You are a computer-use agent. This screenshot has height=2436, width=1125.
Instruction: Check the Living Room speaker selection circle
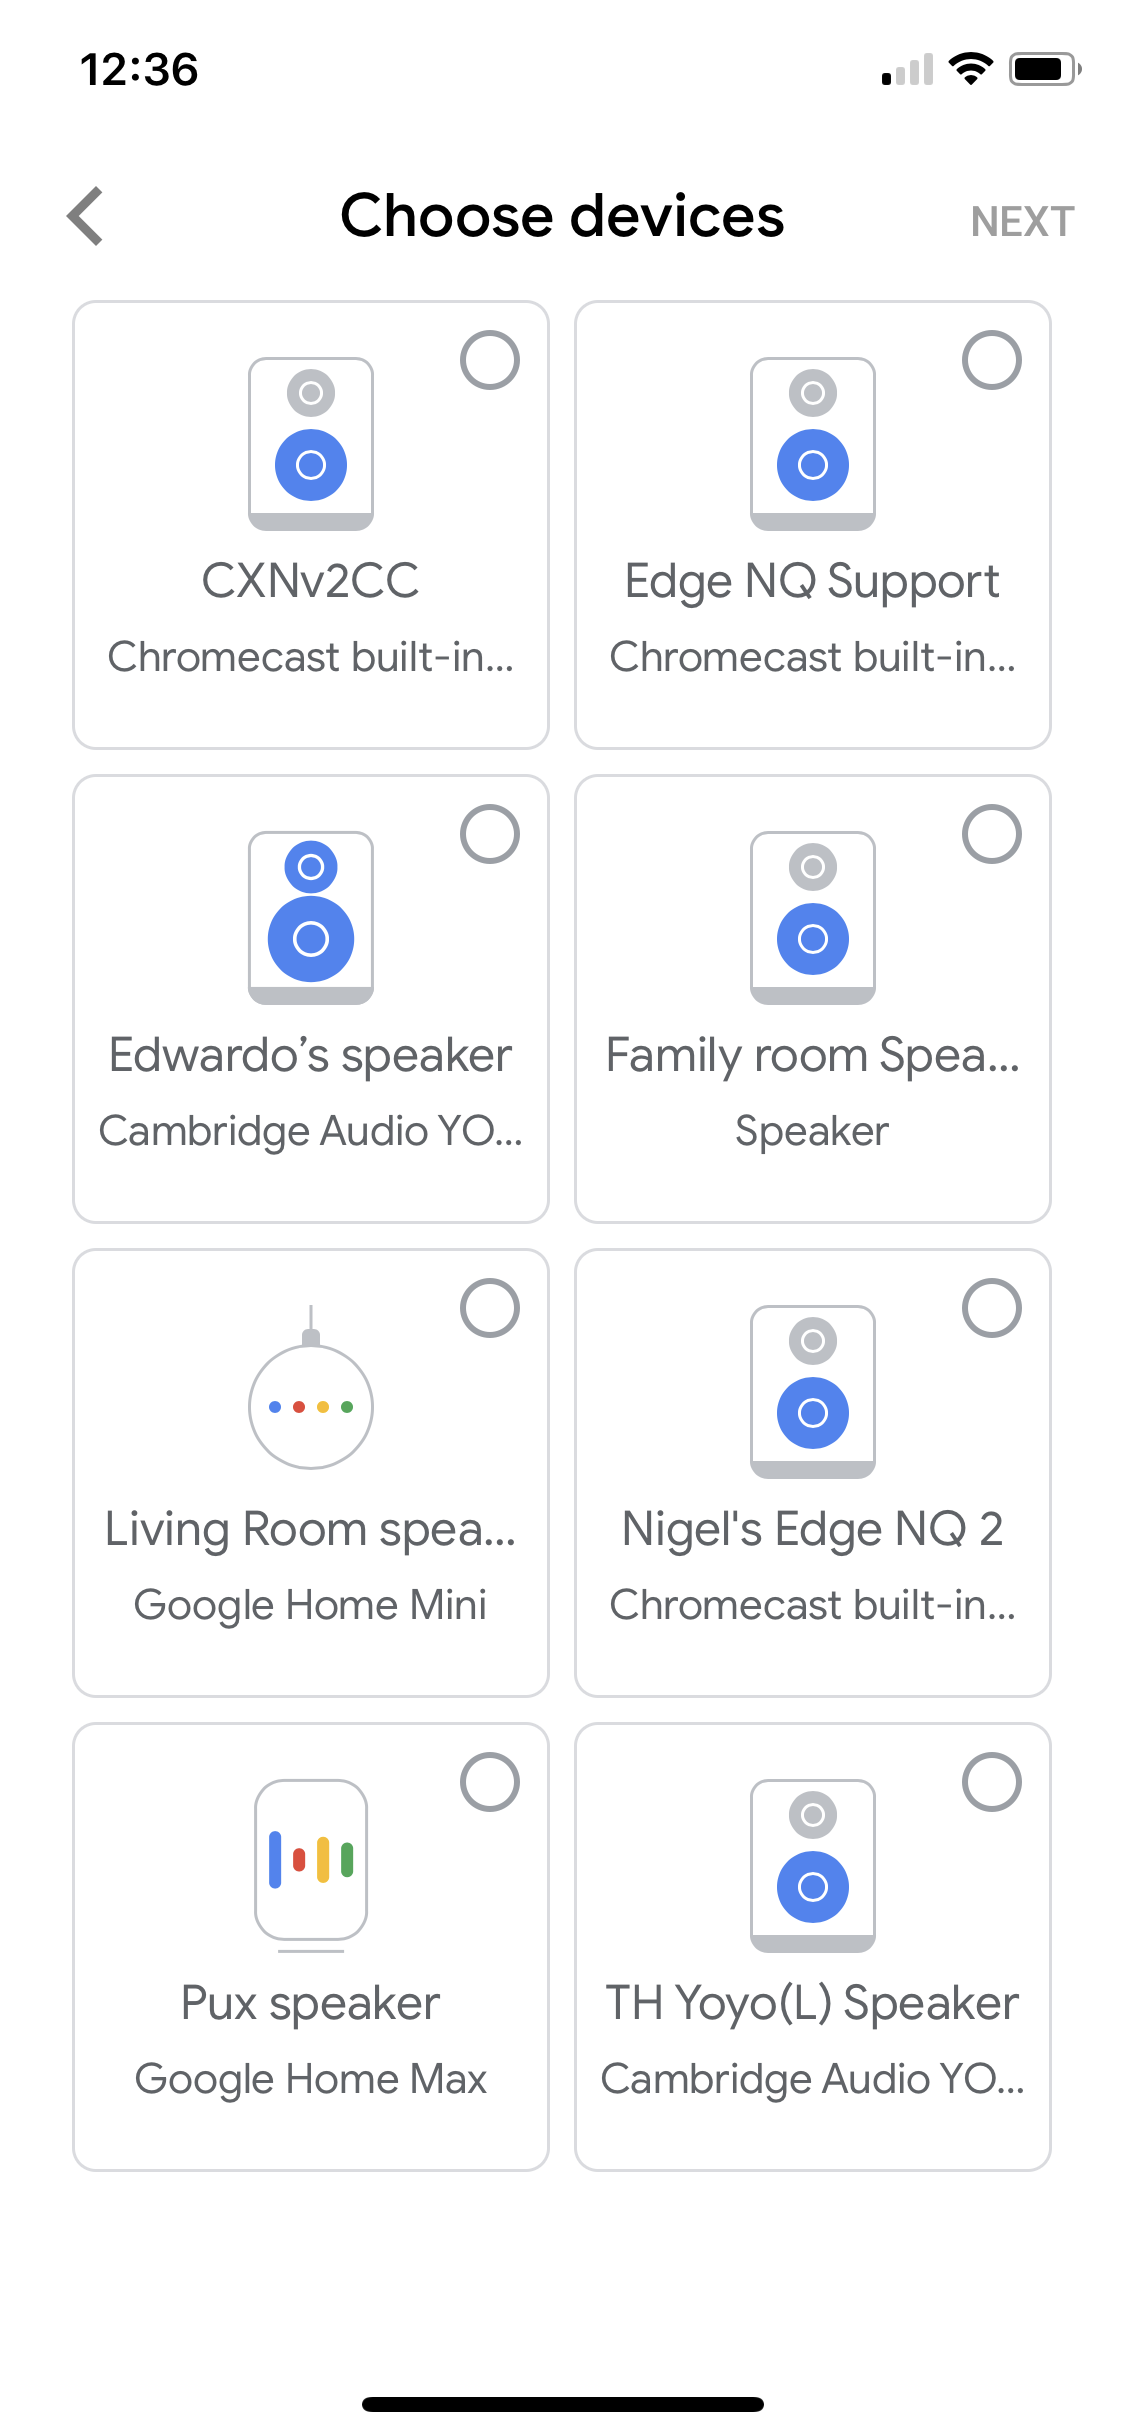[490, 1308]
